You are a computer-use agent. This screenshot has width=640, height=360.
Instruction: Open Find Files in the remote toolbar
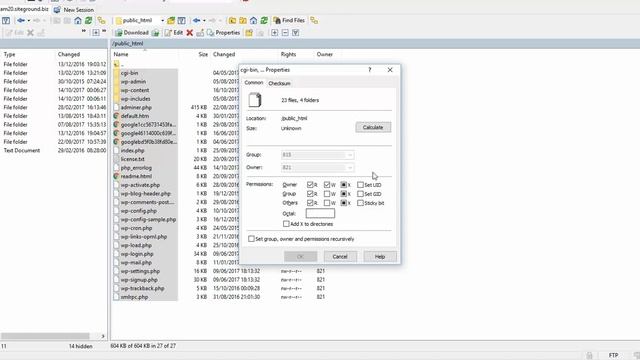(289, 20)
